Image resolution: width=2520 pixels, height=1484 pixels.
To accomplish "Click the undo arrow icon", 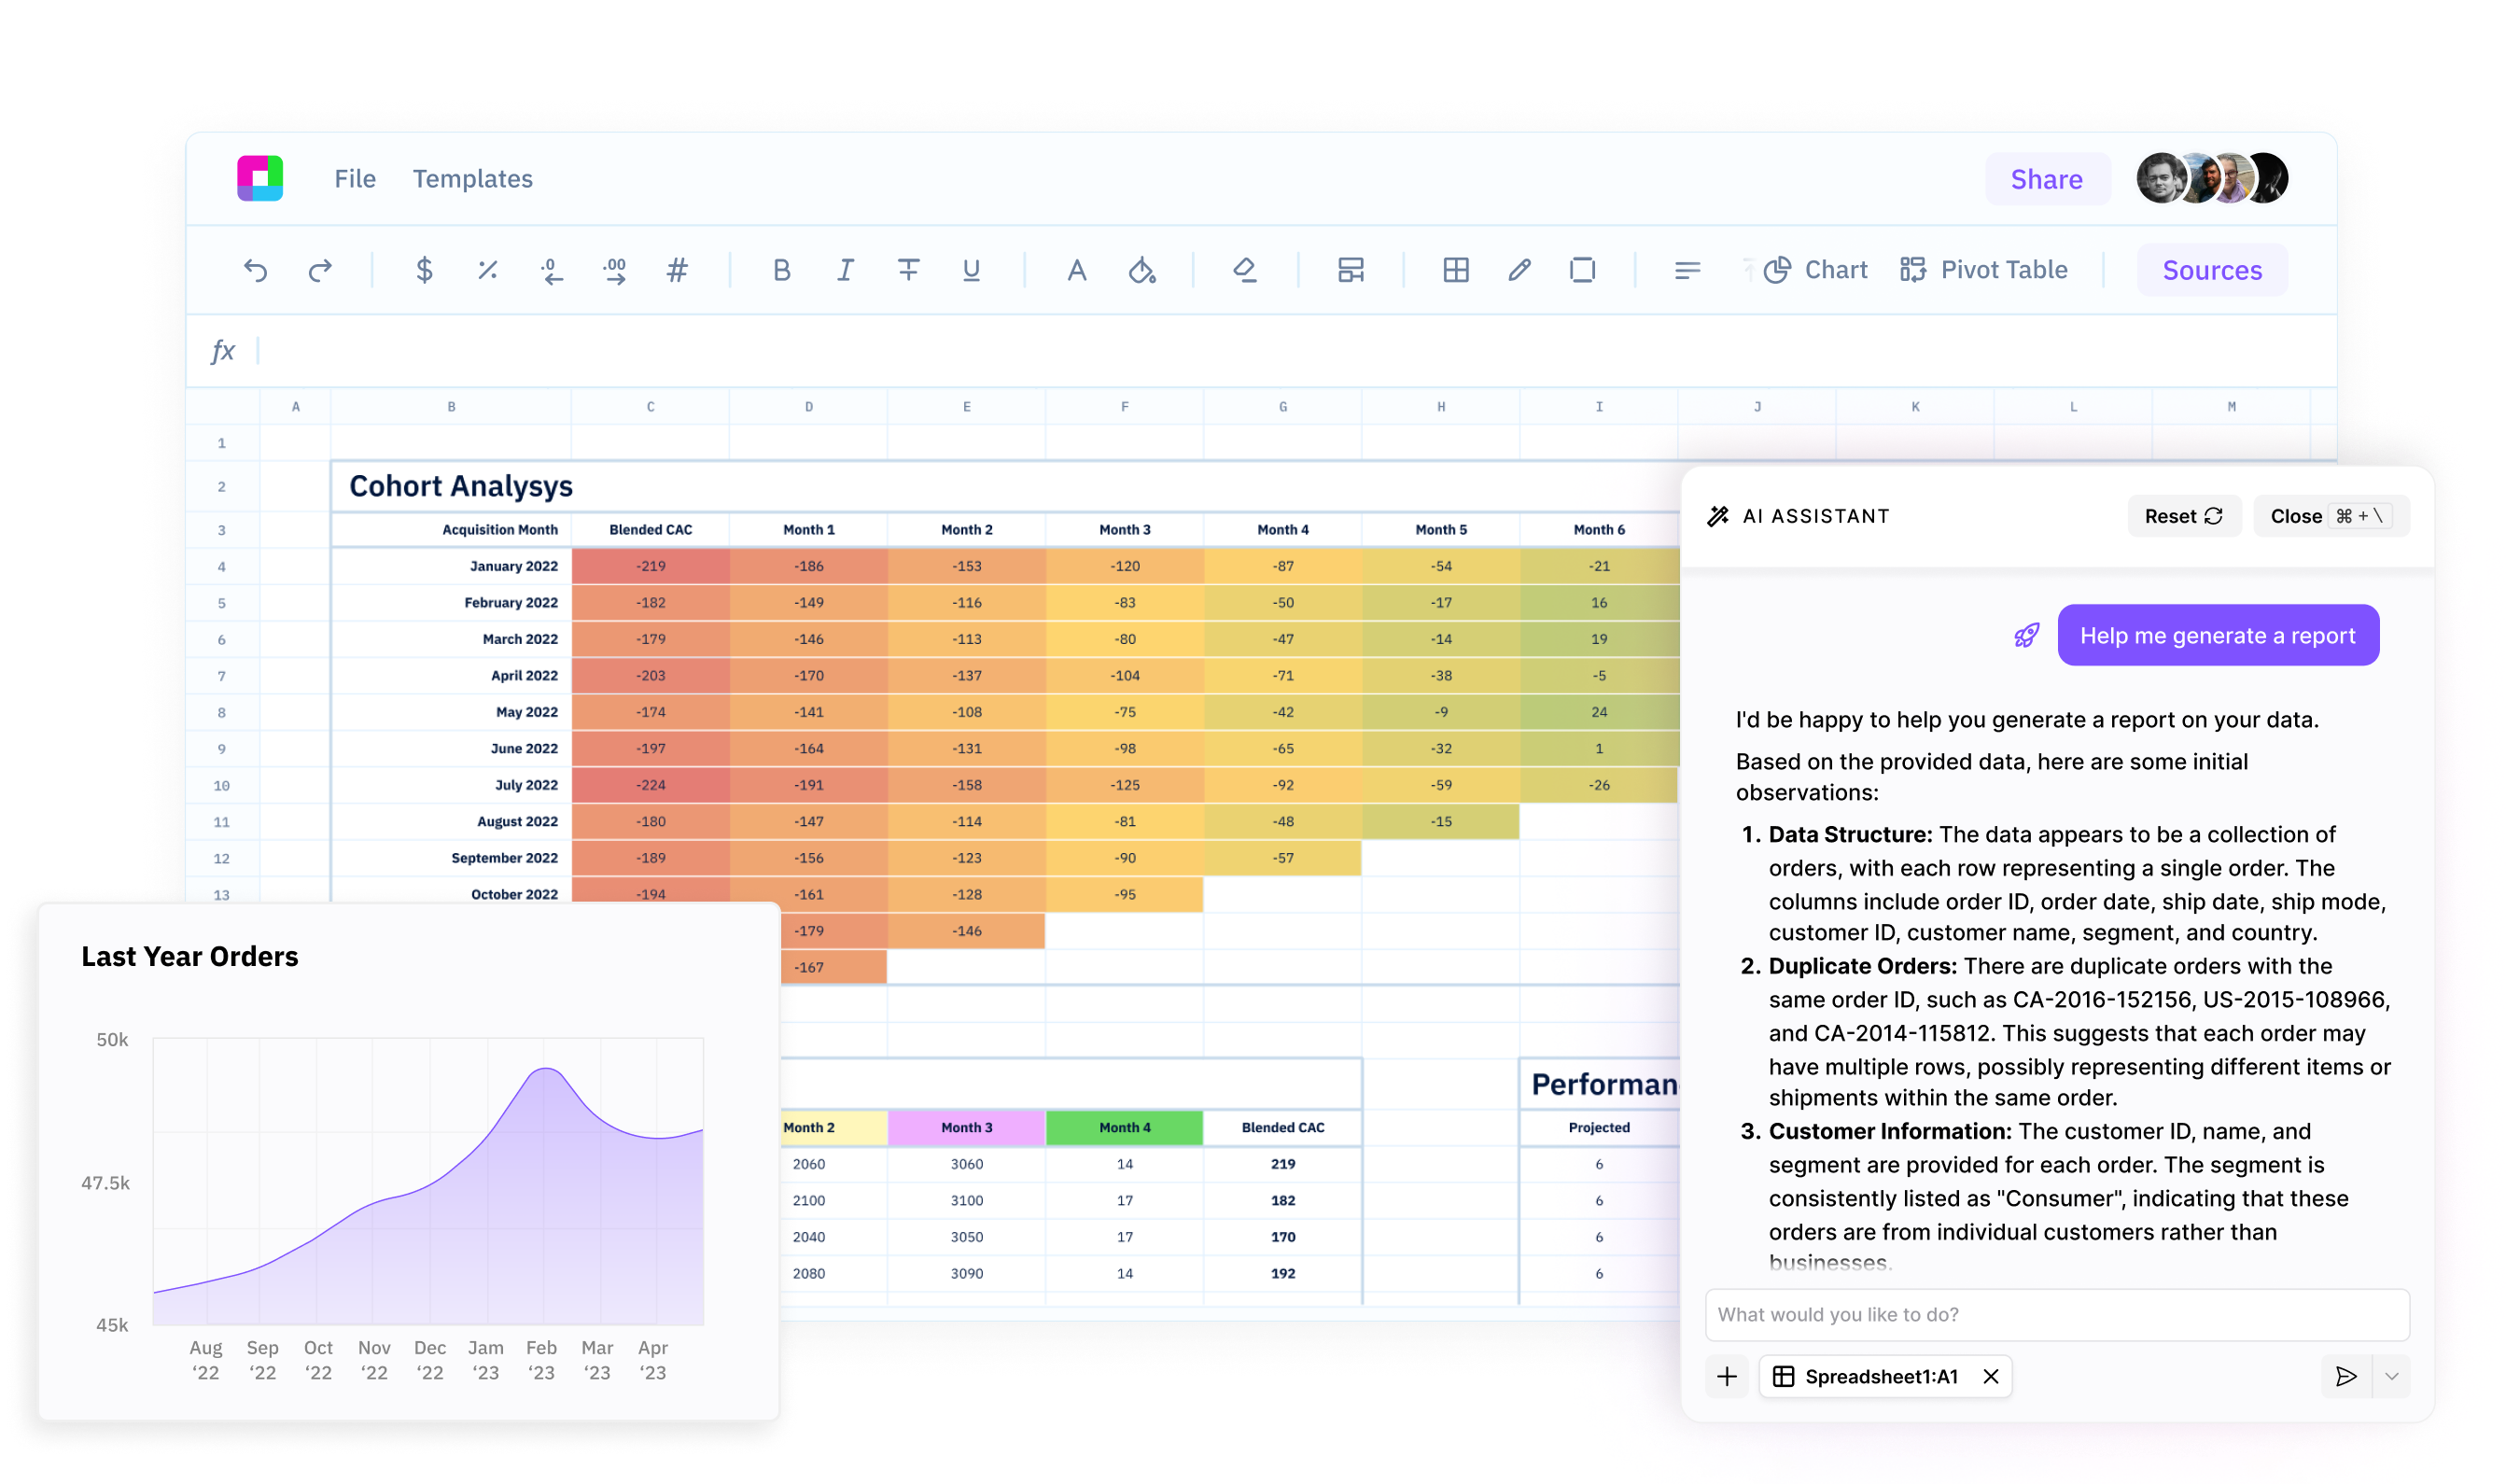I will pyautogui.click(x=256, y=270).
